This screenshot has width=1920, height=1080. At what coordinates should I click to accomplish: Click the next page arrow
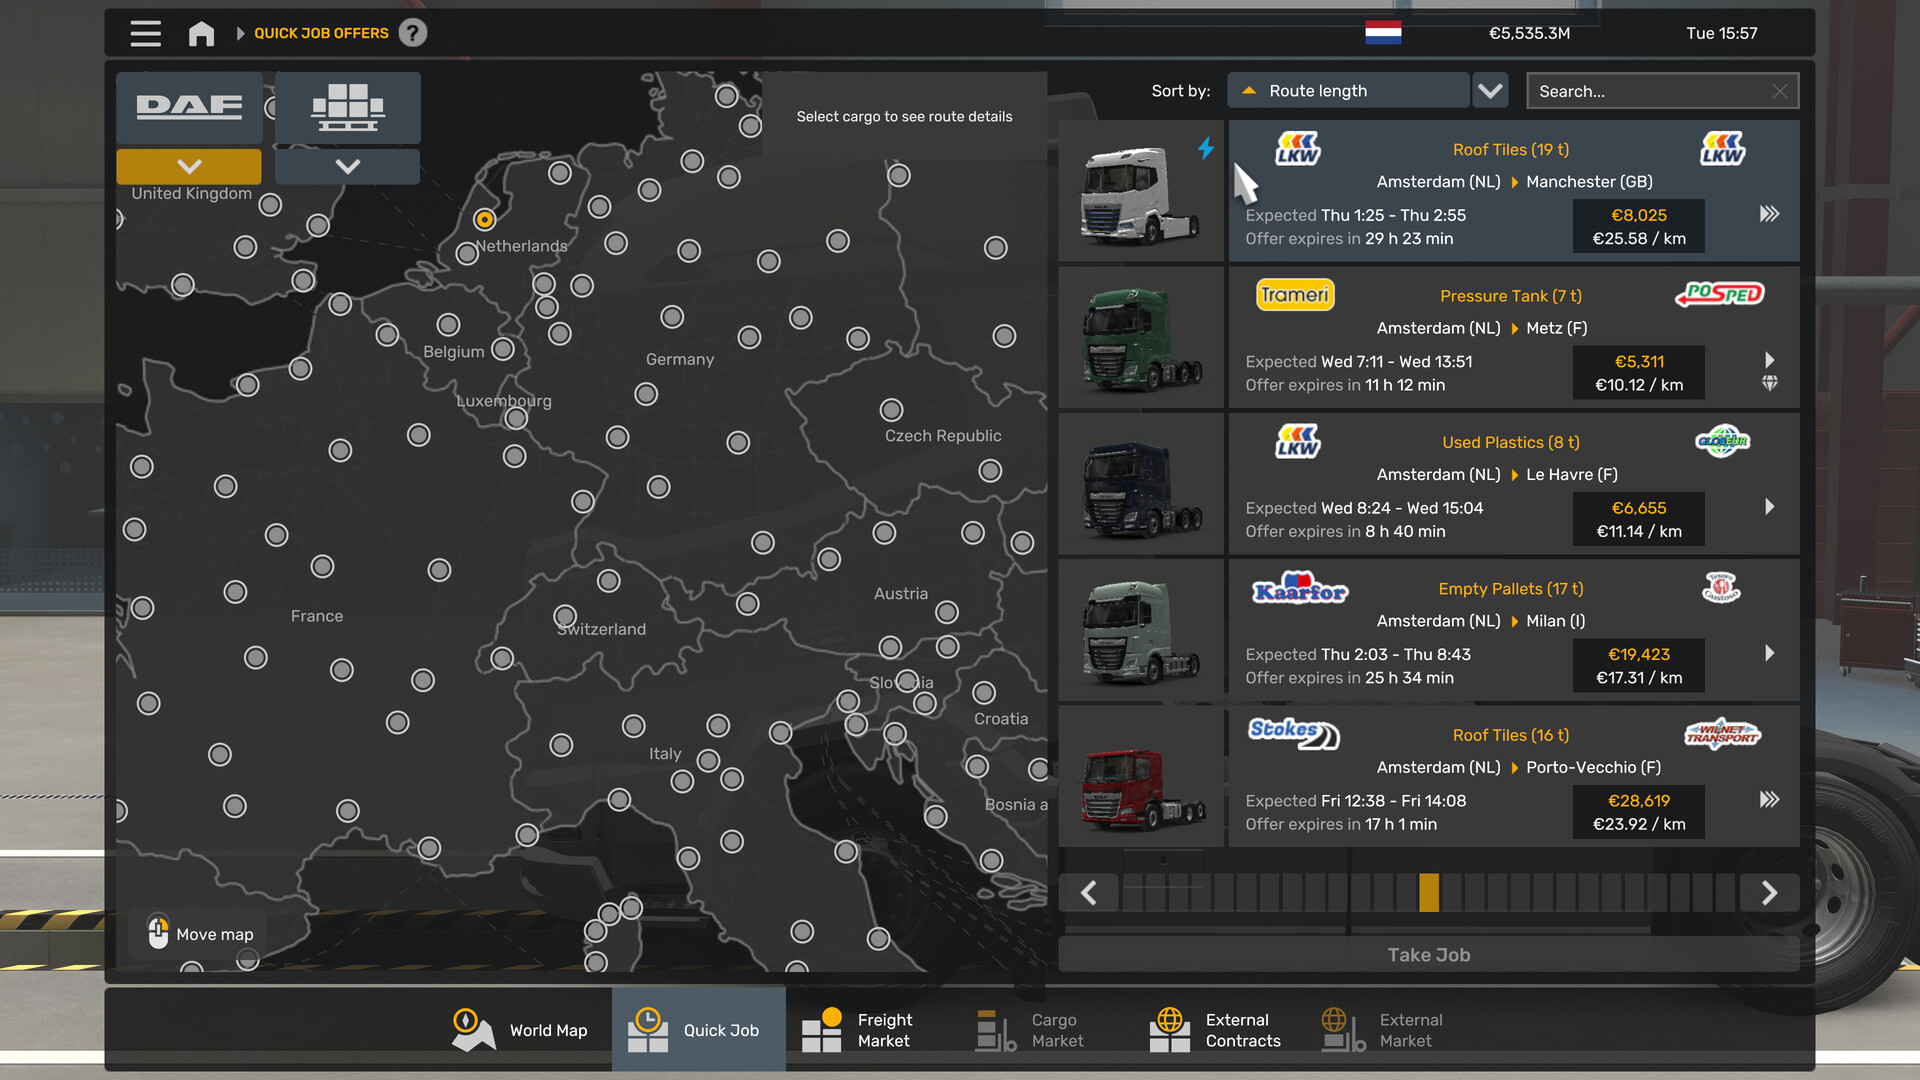point(1769,892)
